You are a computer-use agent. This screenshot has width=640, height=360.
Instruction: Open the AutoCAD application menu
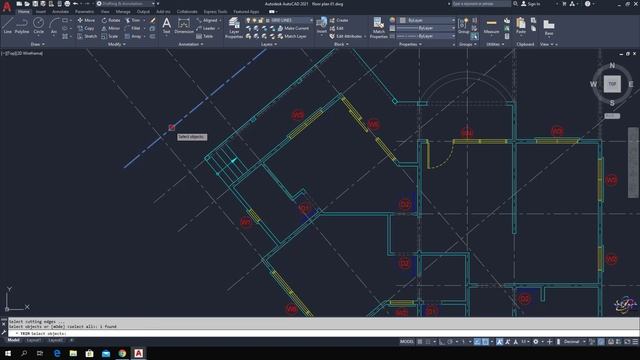(7, 6)
